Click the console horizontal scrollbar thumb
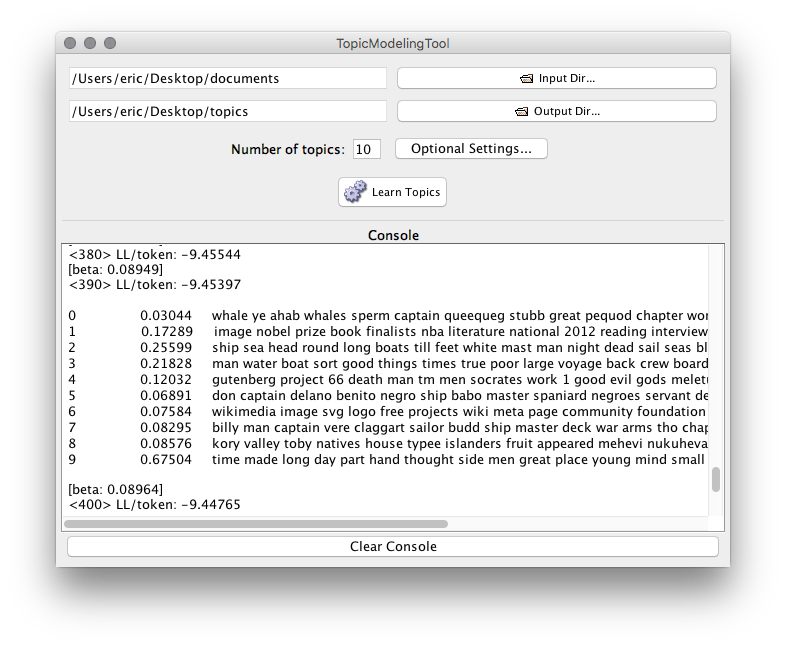 point(256,523)
